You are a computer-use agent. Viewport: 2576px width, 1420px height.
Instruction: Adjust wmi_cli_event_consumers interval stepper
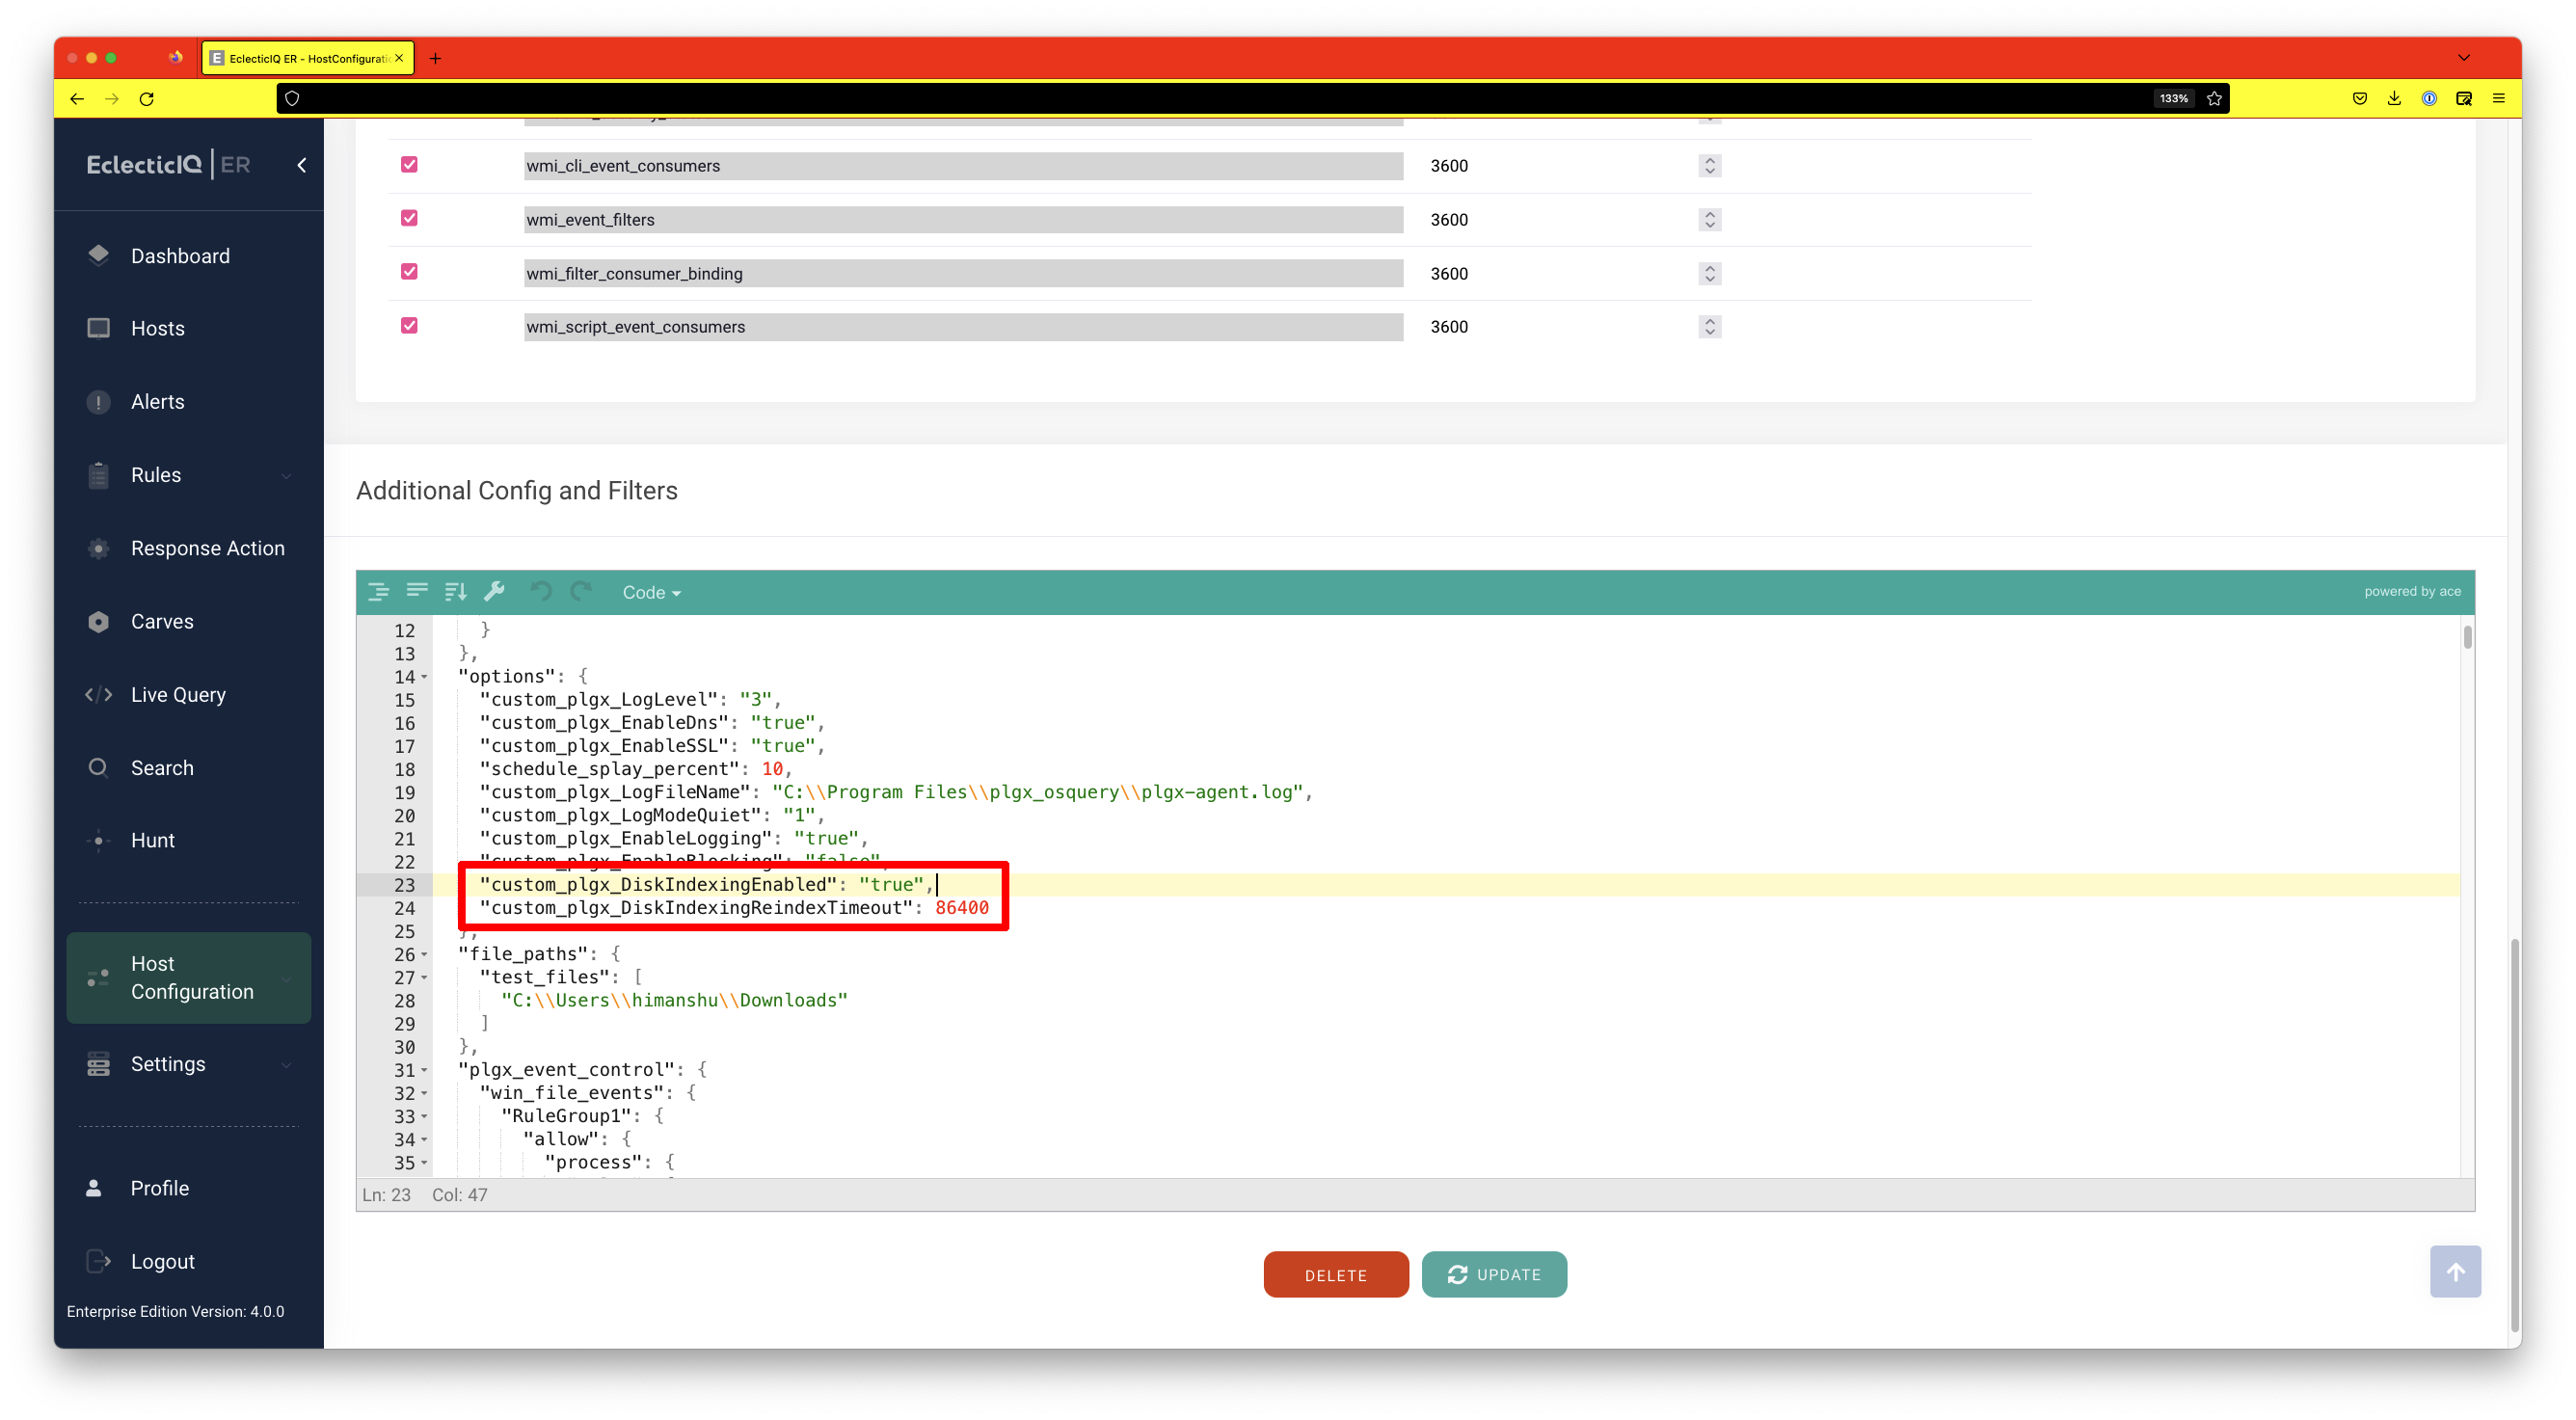click(x=1709, y=166)
